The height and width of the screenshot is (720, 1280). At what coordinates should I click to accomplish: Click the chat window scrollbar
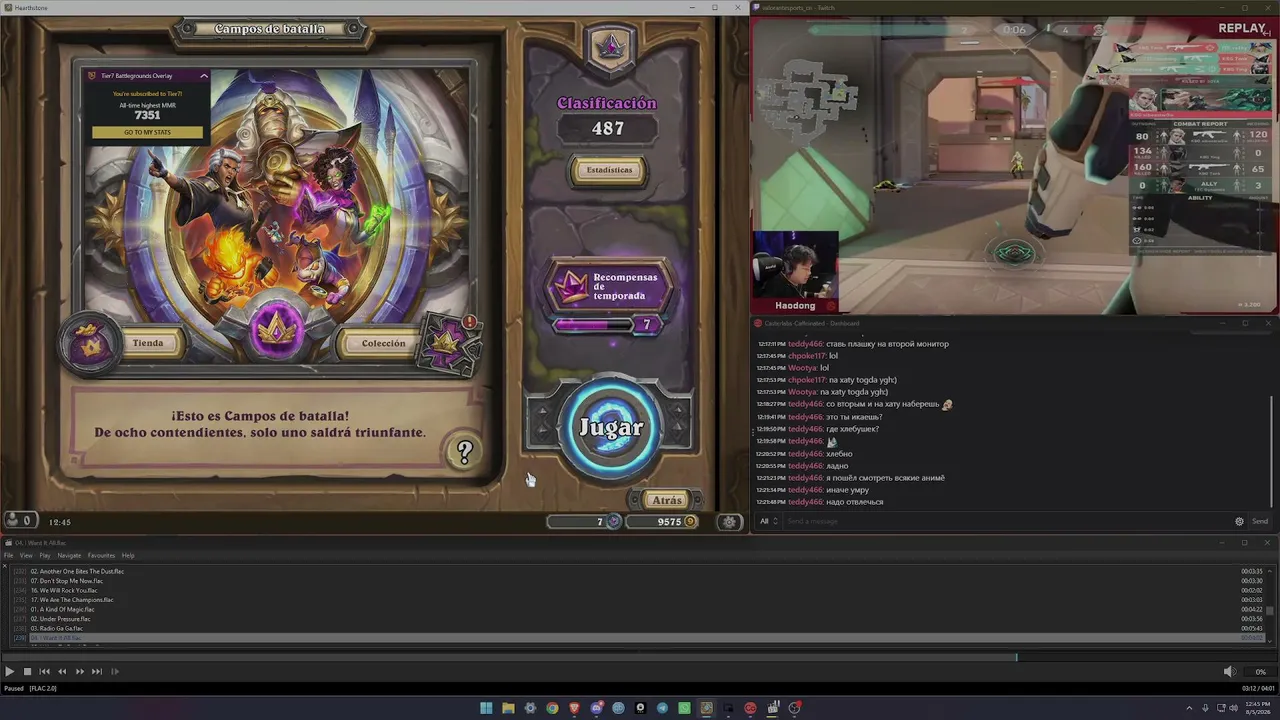(x=1271, y=451)
